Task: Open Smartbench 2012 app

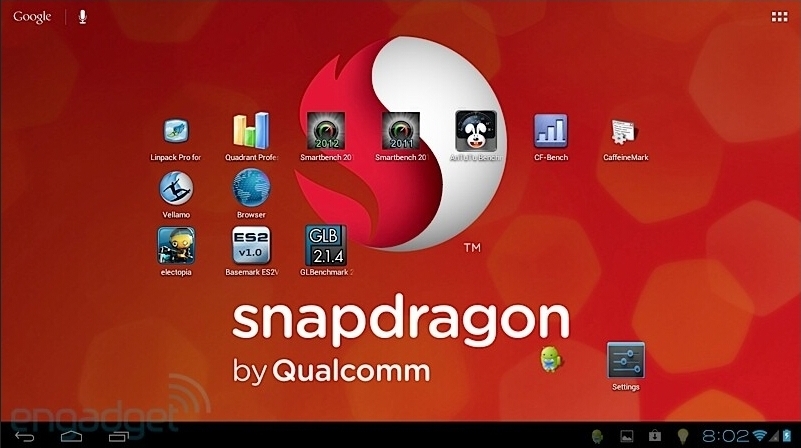Action: [x=326, y=131]
